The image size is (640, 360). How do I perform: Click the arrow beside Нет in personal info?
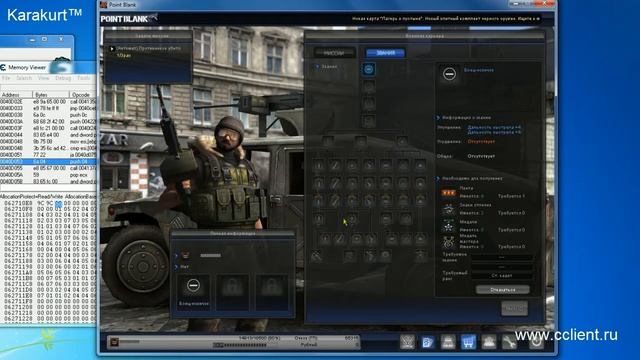[176, 267]
